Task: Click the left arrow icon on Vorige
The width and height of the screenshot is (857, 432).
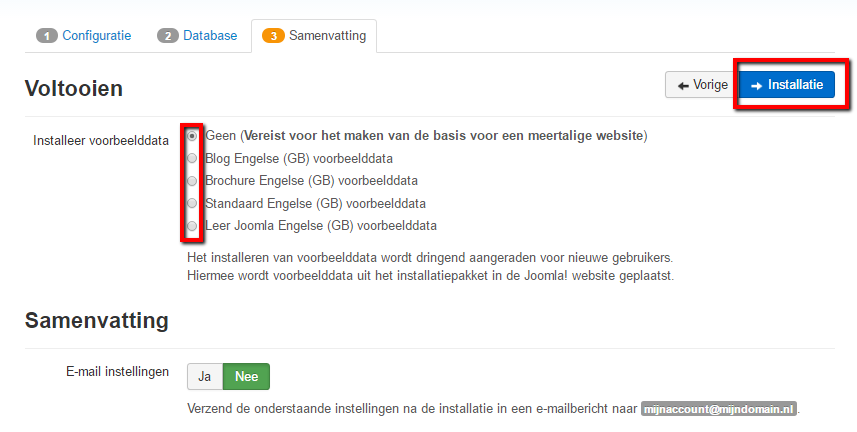Action: tap(683, 86)
